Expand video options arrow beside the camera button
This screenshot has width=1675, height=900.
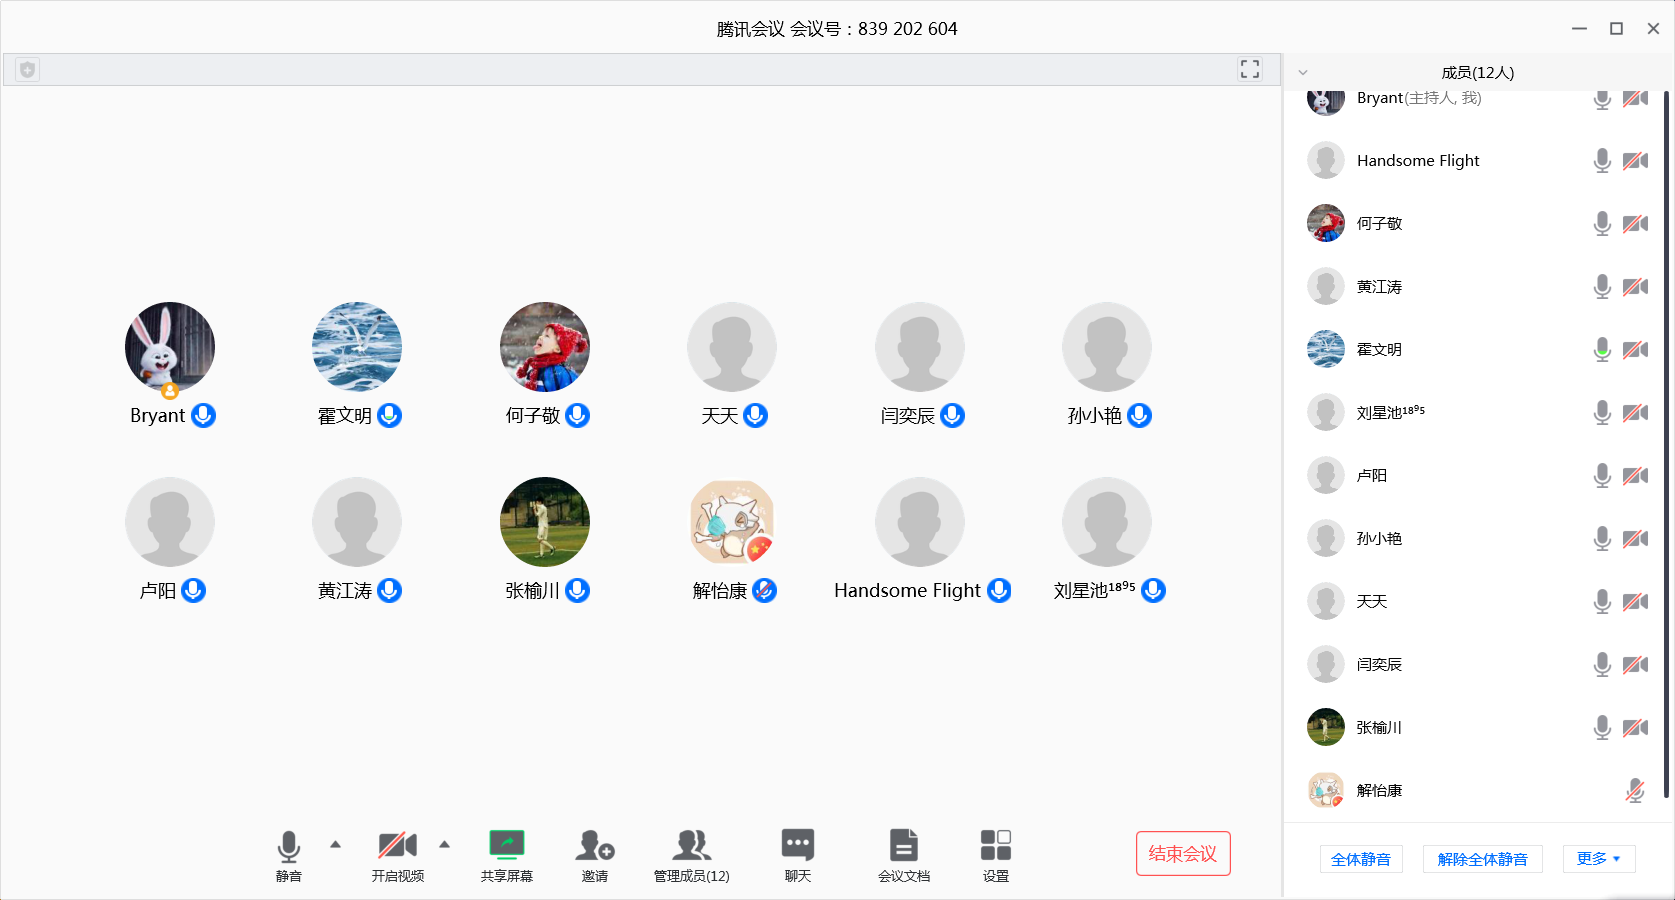pos(445,845)
